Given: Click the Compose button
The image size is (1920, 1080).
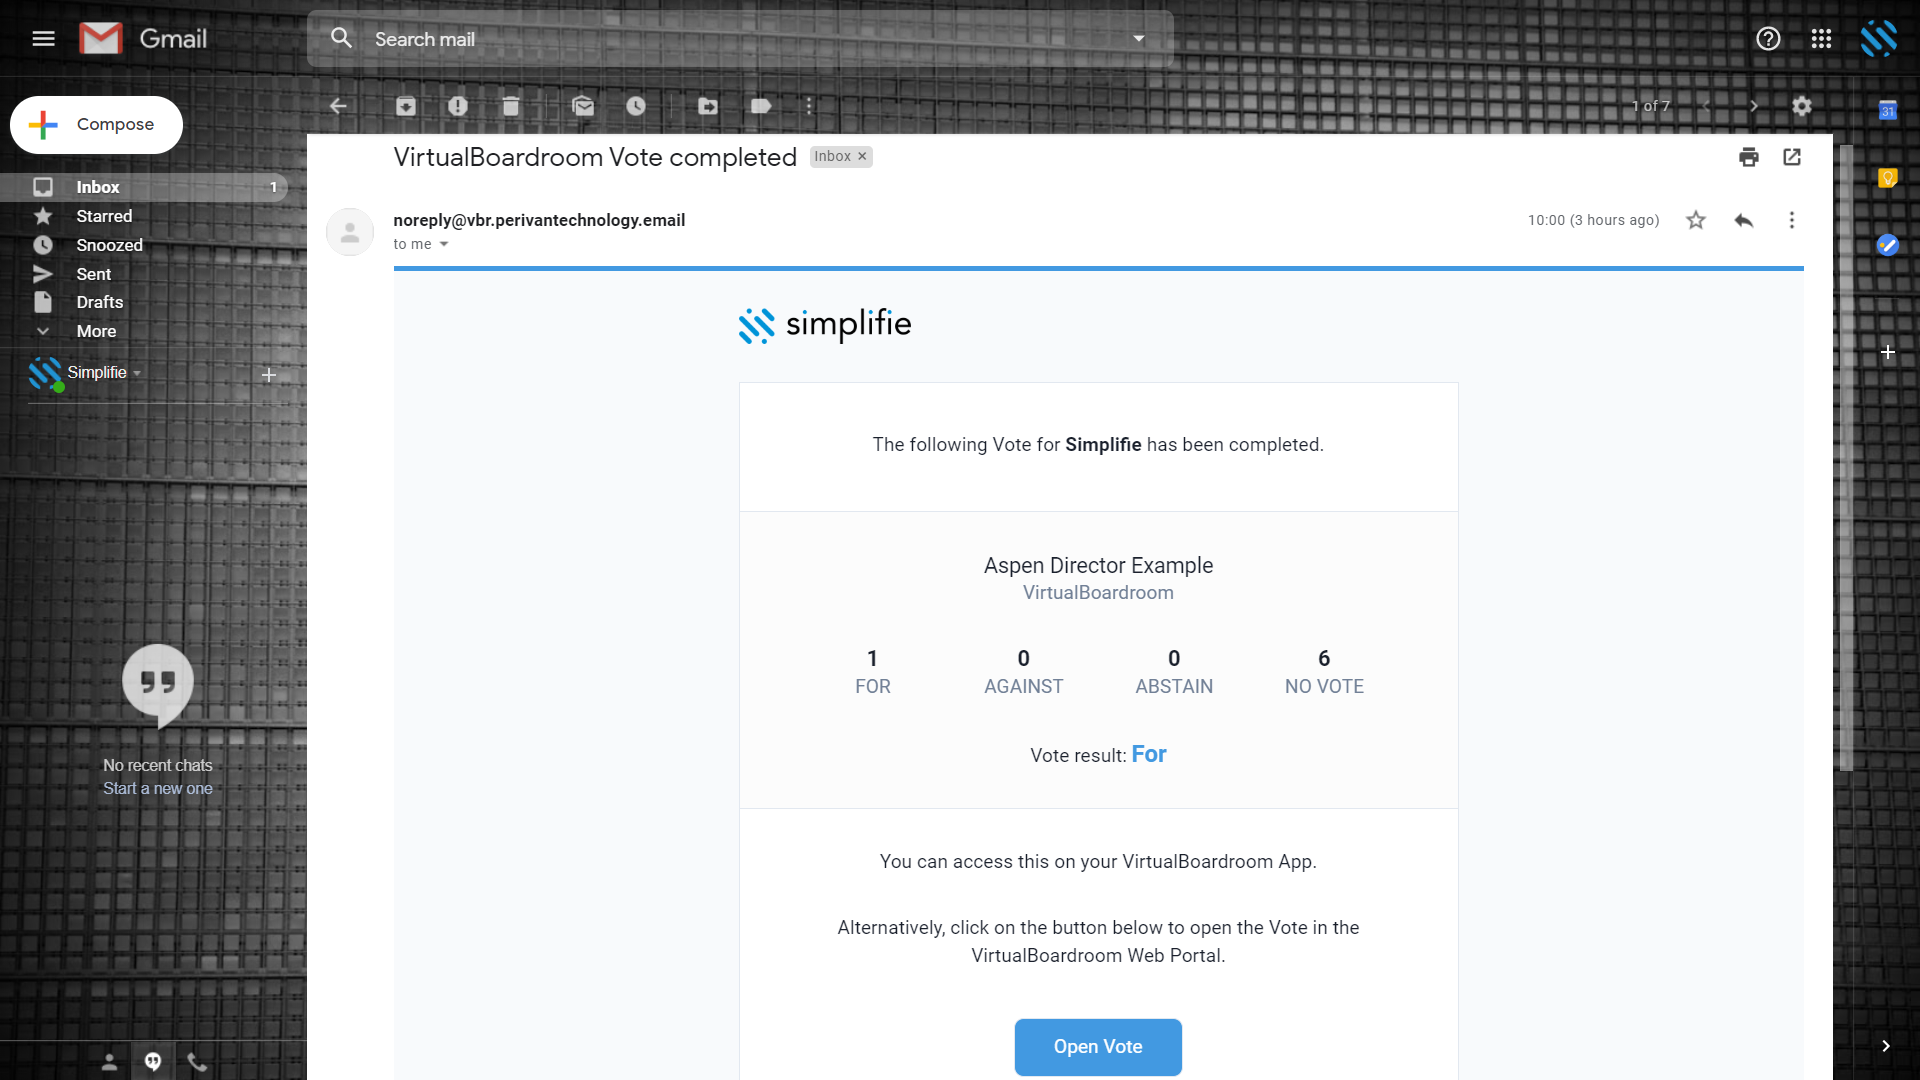Looking at the screenshot, I should tap(96, 125).
